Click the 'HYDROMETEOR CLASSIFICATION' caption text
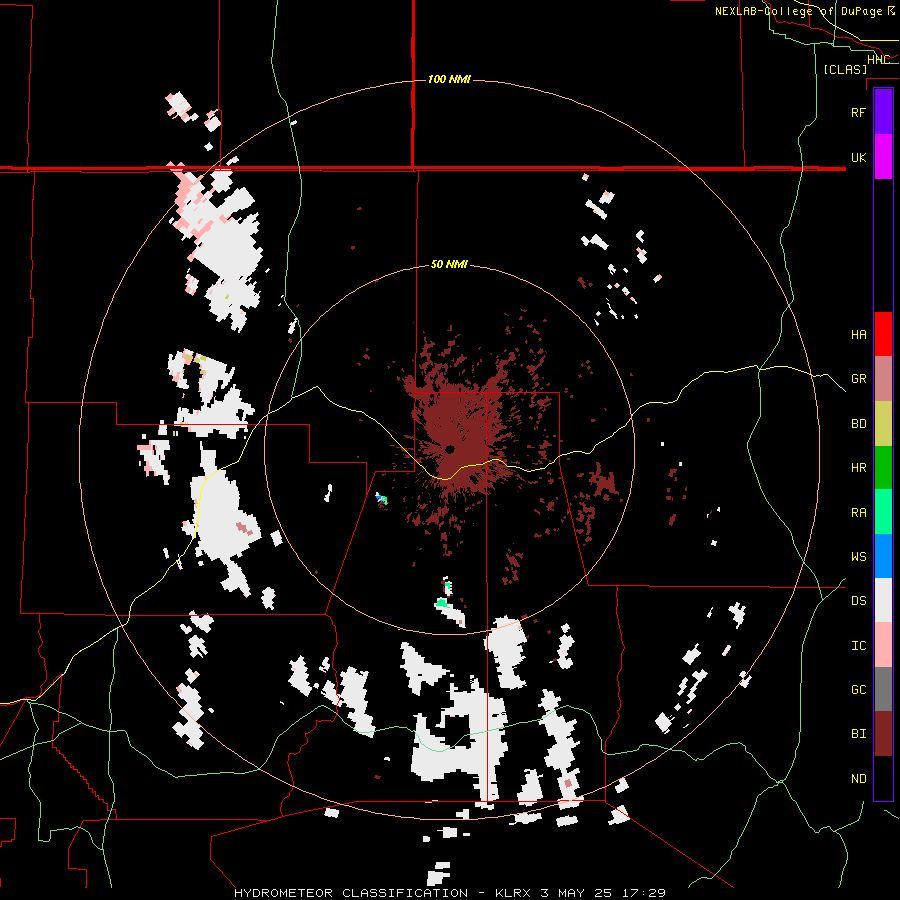Image resolution: width=900 pixels, height=900 pixels. (351, 893)
